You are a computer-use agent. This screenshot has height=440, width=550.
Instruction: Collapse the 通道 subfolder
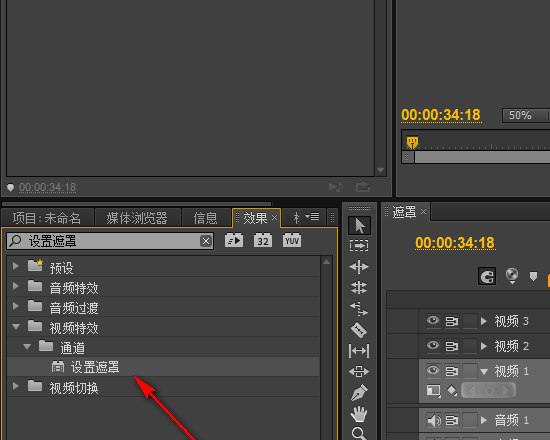coord(27,347)
